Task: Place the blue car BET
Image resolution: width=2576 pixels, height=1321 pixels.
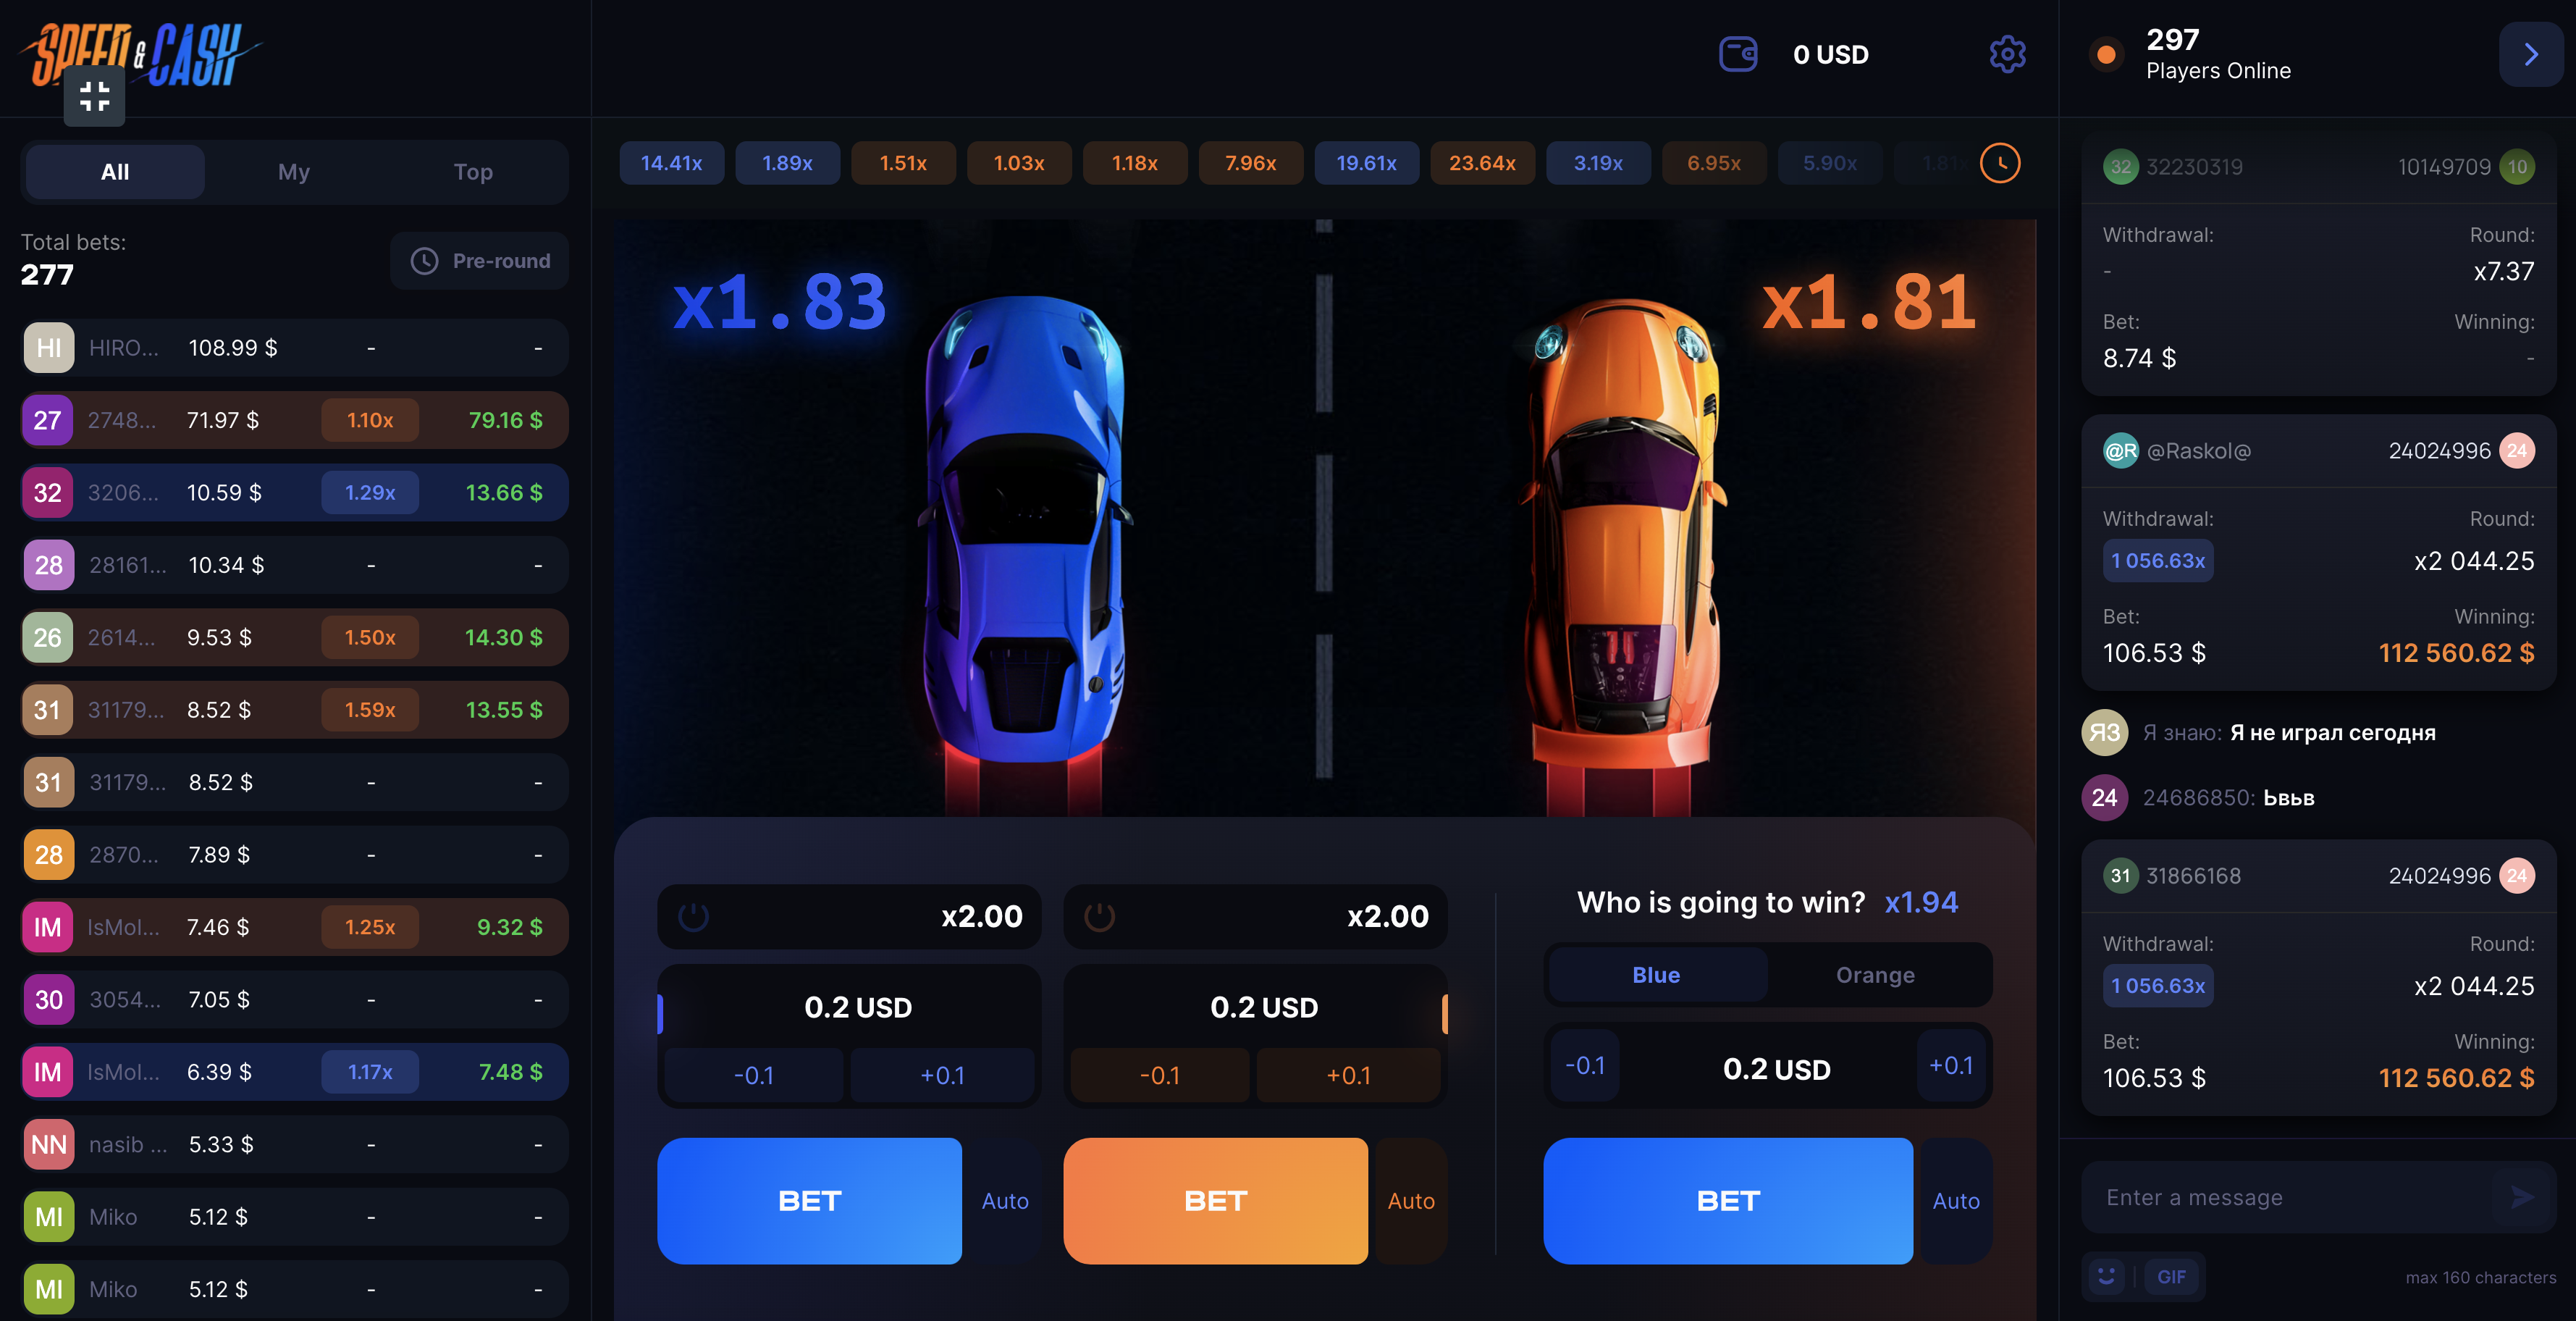Action: 809,1201
